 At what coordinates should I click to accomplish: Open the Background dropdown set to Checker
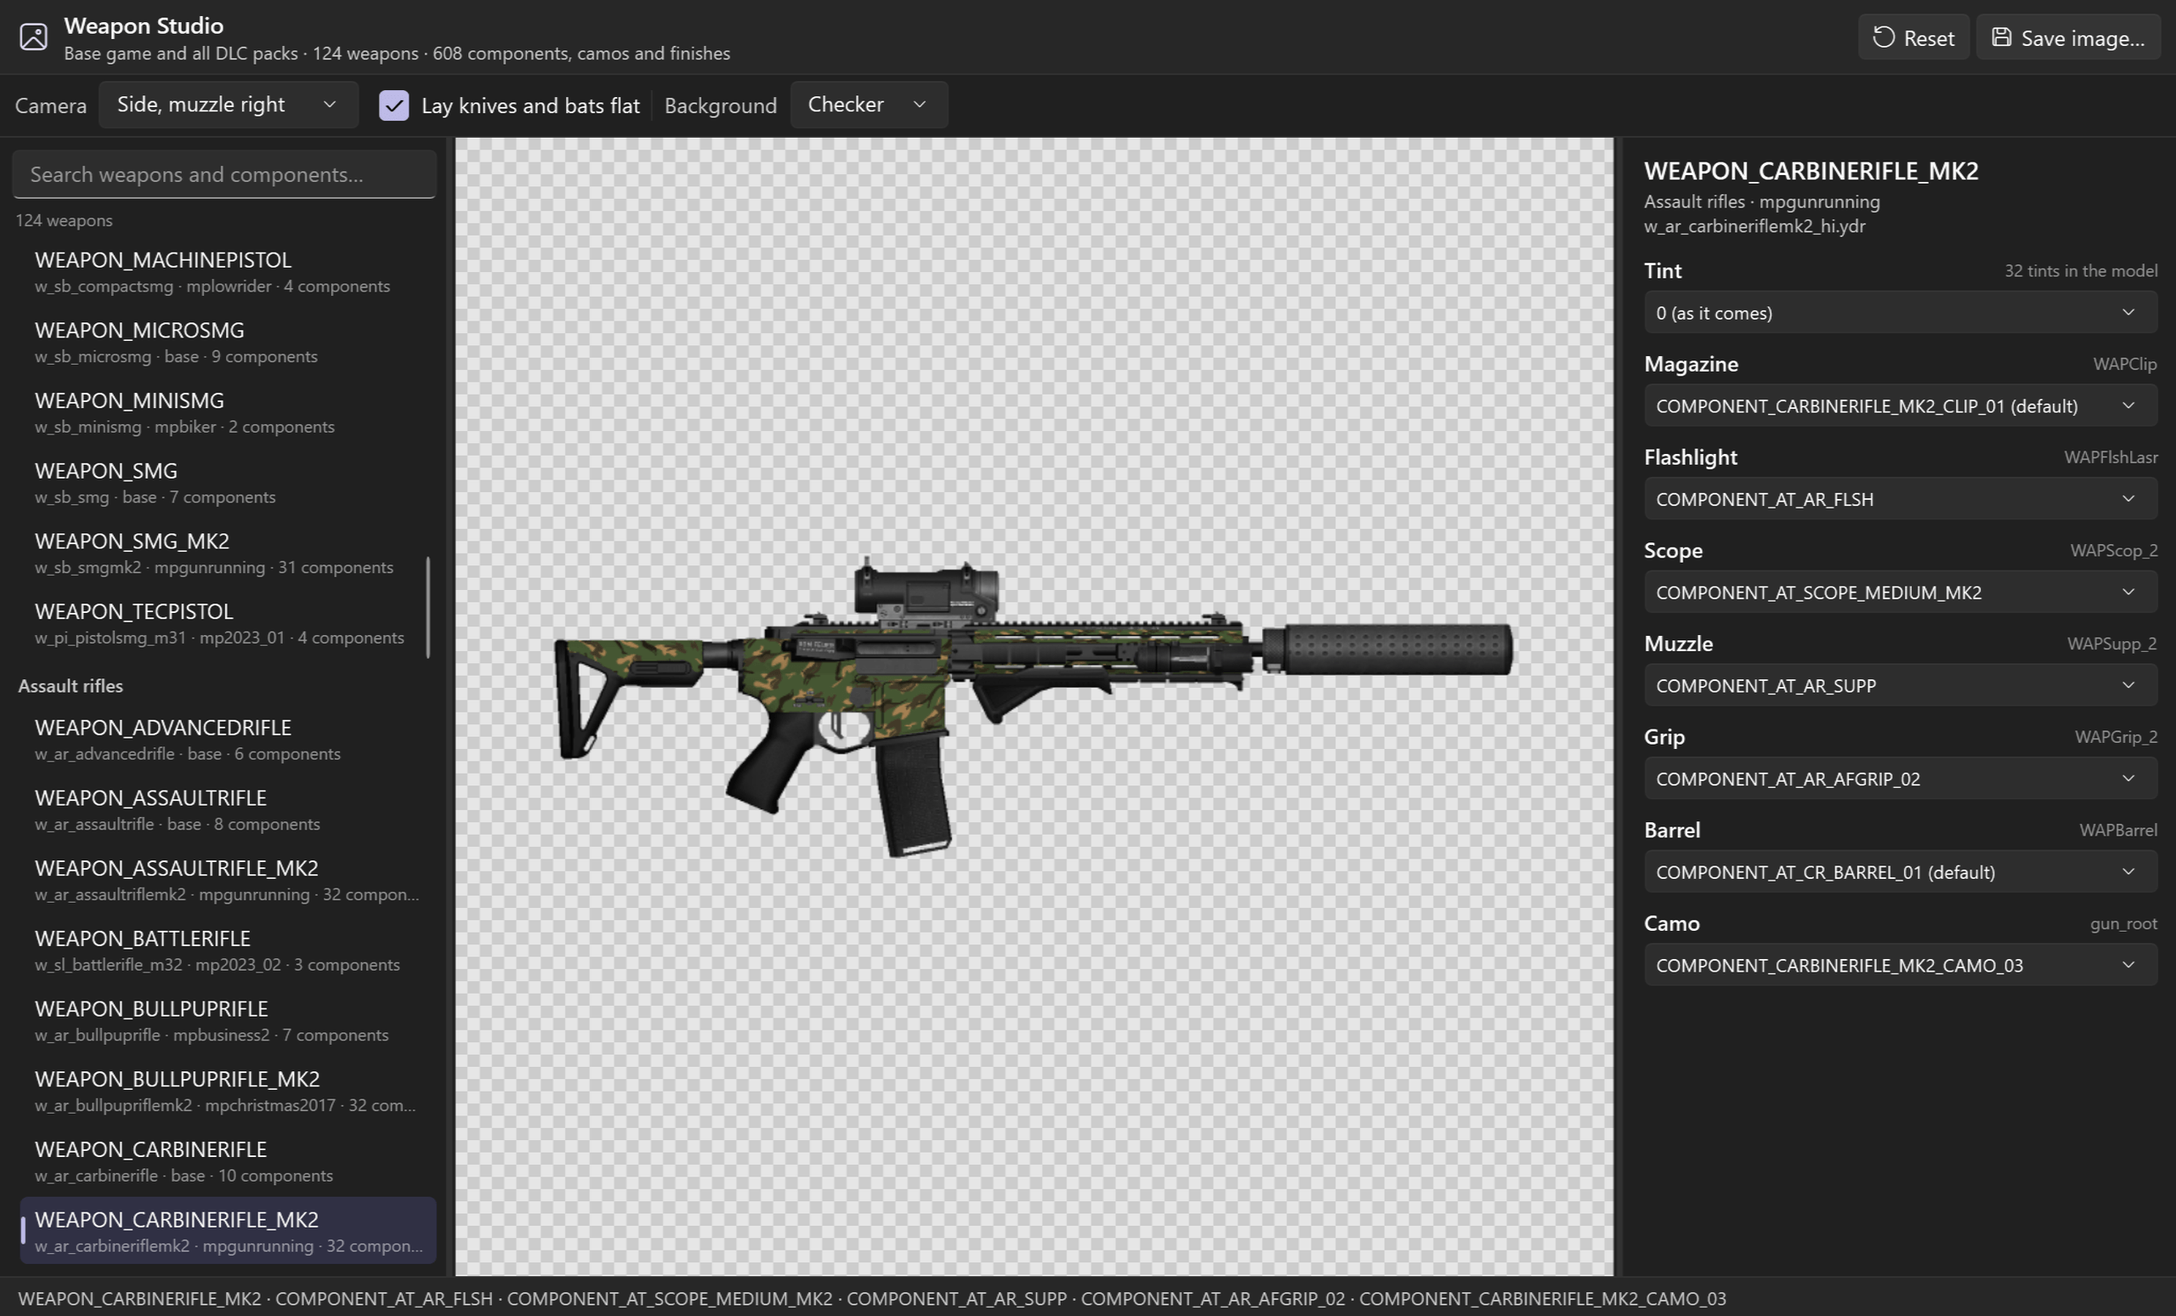point(868,105)
